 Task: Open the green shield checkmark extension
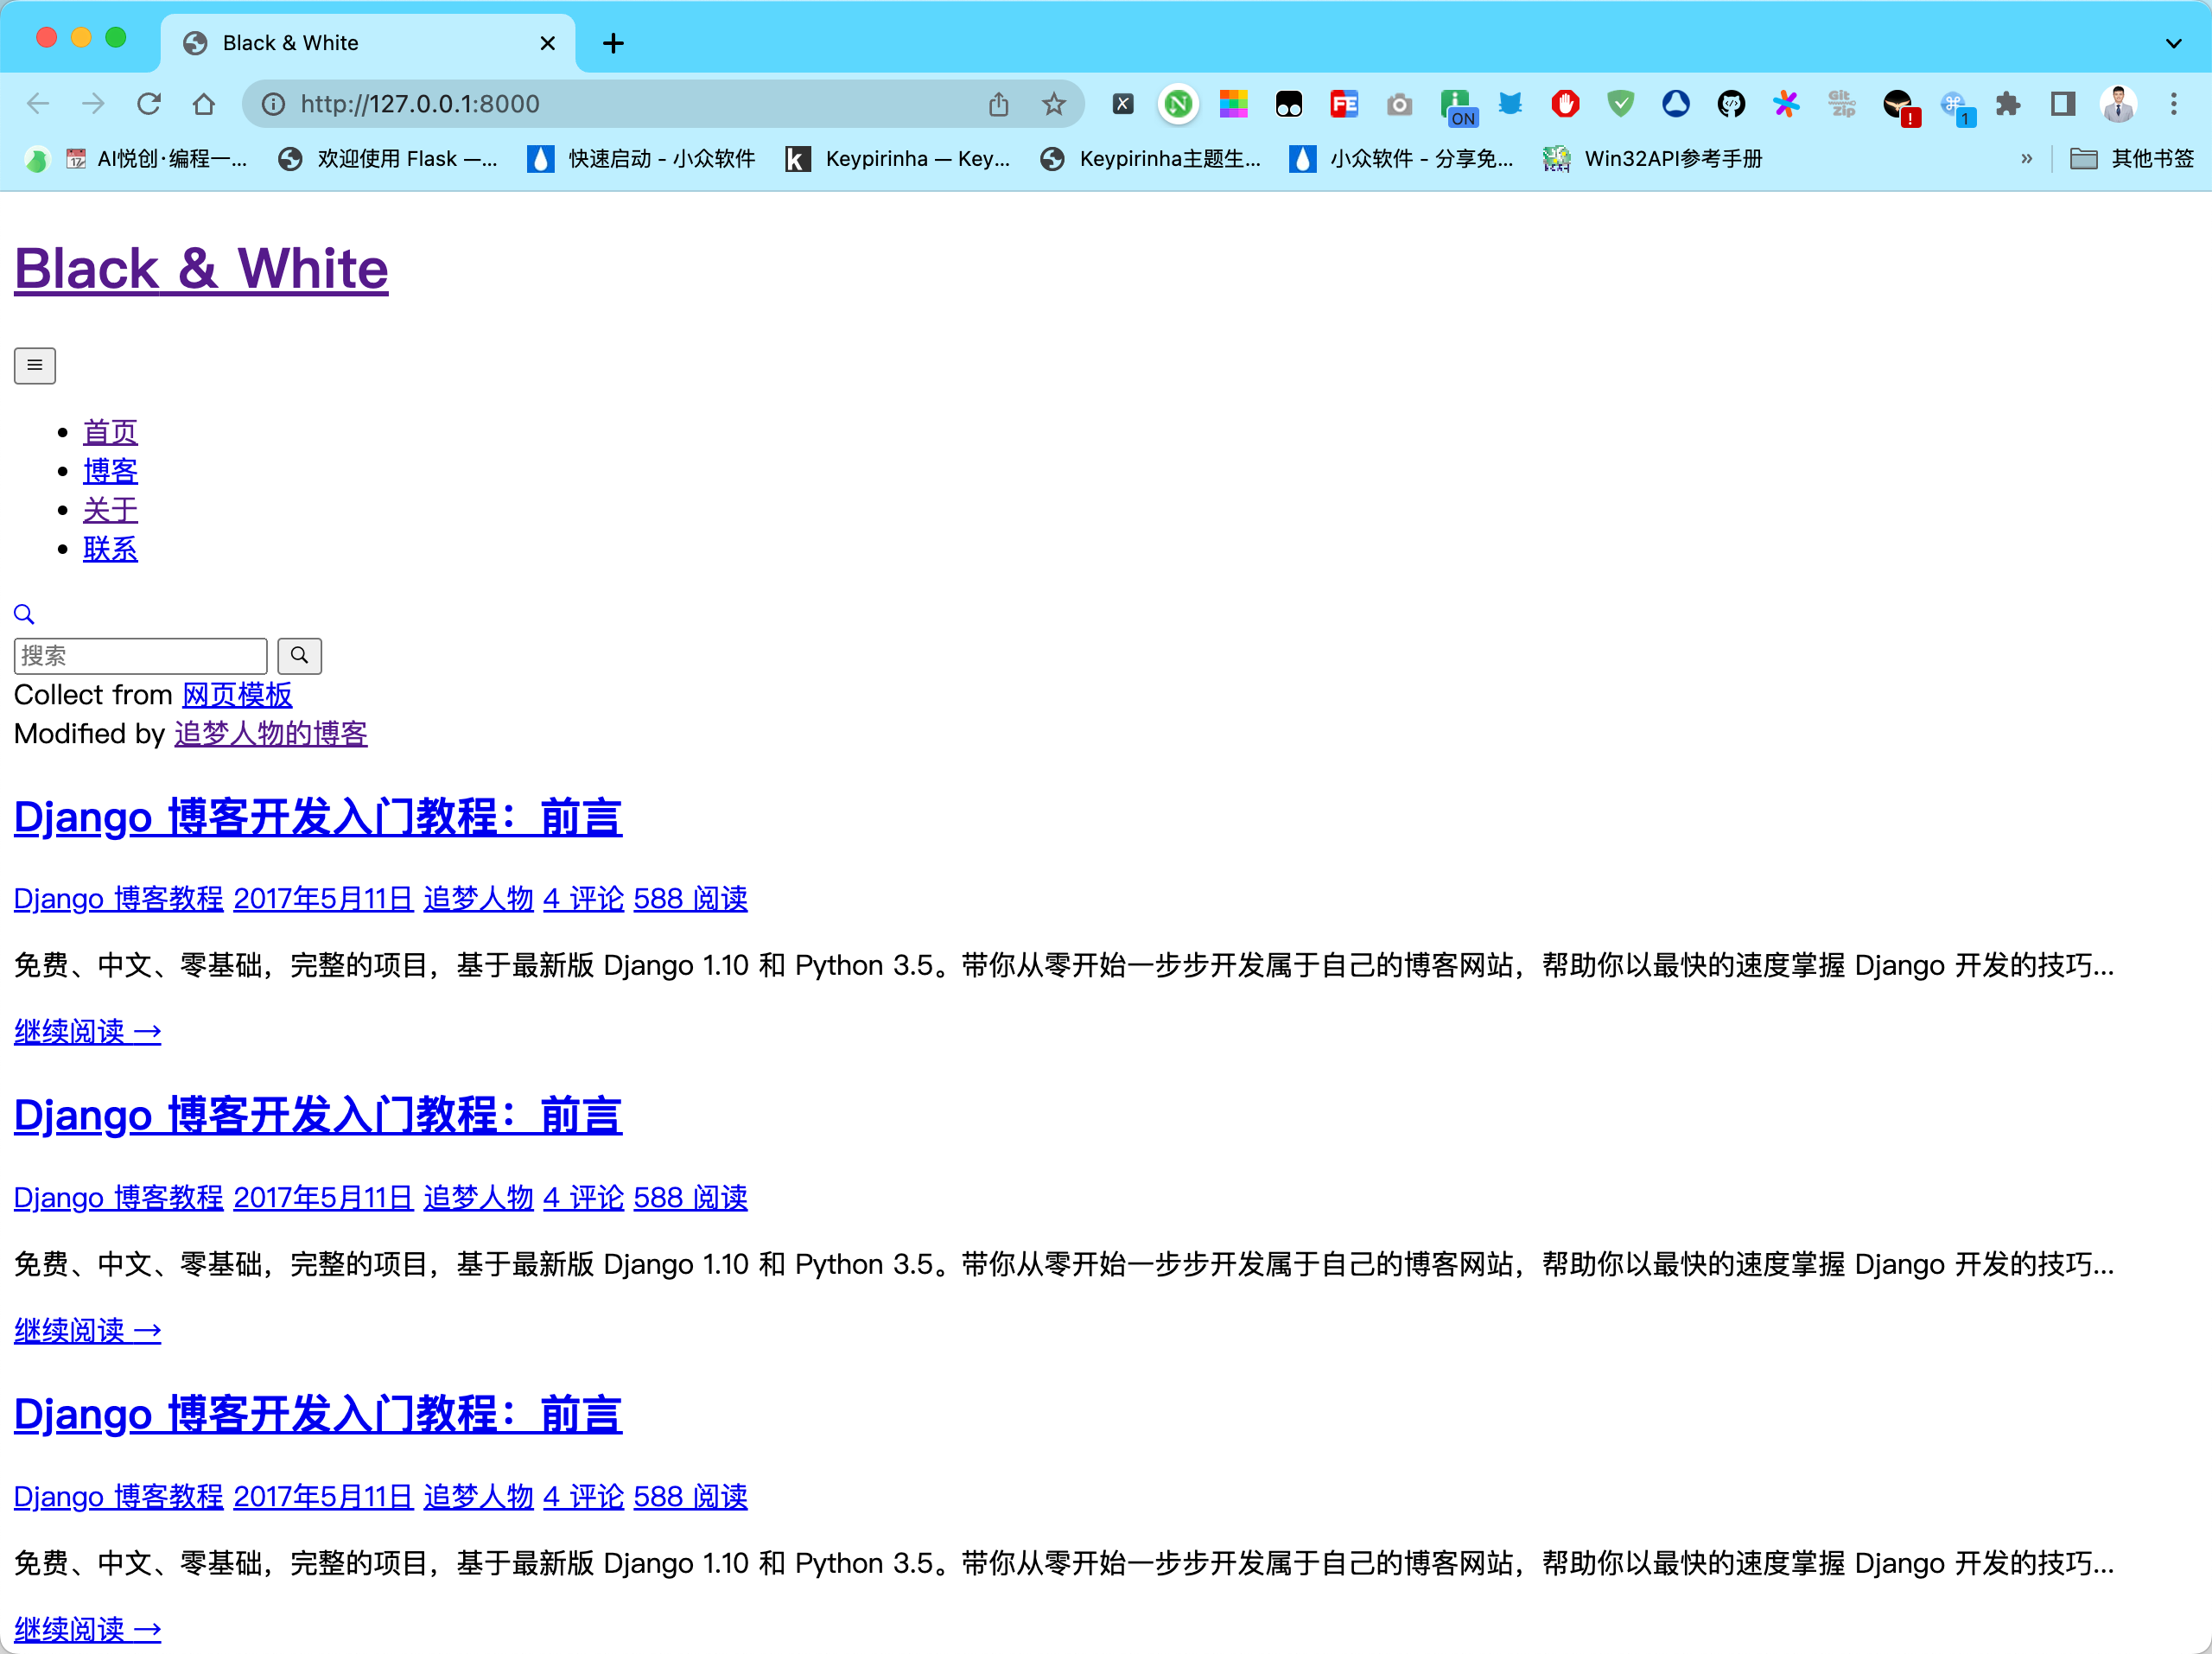pyautogui.click(x=1620, y=104)
